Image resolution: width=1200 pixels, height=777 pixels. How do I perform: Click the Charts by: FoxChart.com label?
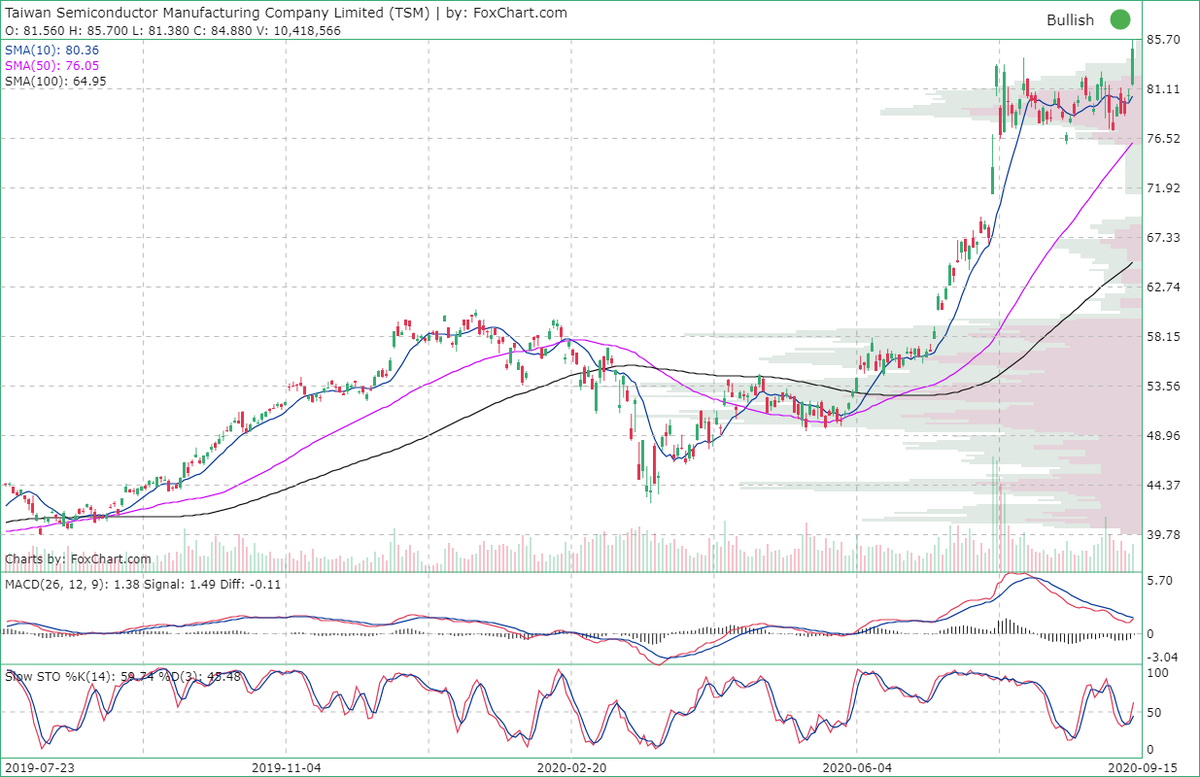[78, 559]
